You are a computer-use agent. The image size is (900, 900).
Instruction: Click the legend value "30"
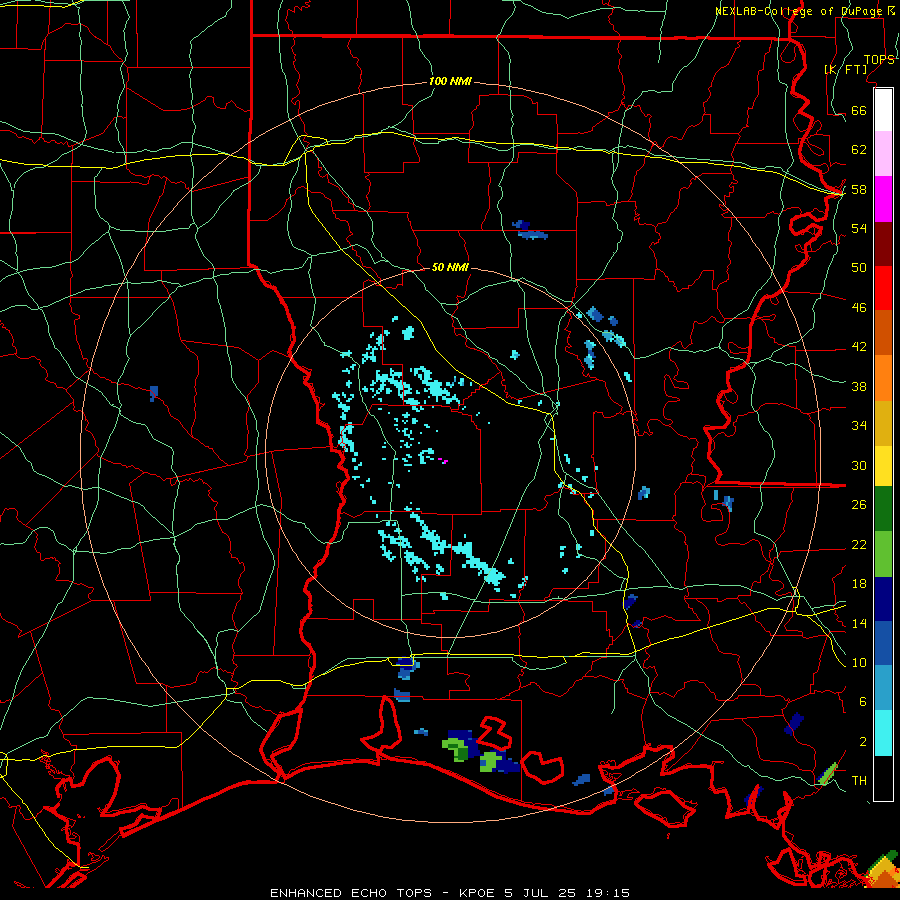tap(859, 465)
